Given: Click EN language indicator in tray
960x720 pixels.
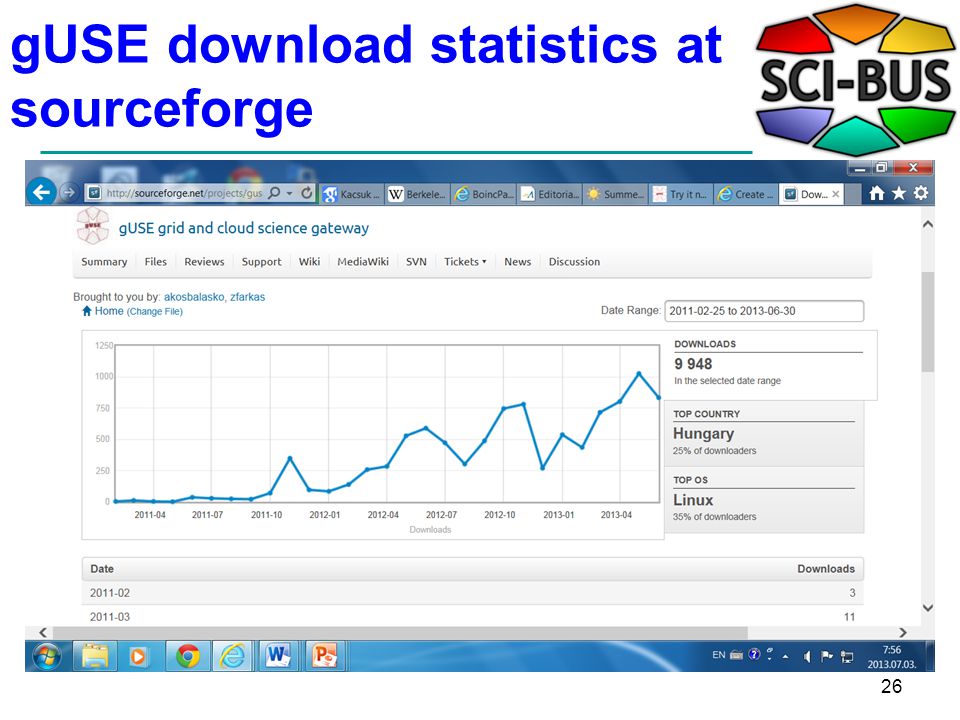Looking at the screenshot, I should [x=719, y=655].
